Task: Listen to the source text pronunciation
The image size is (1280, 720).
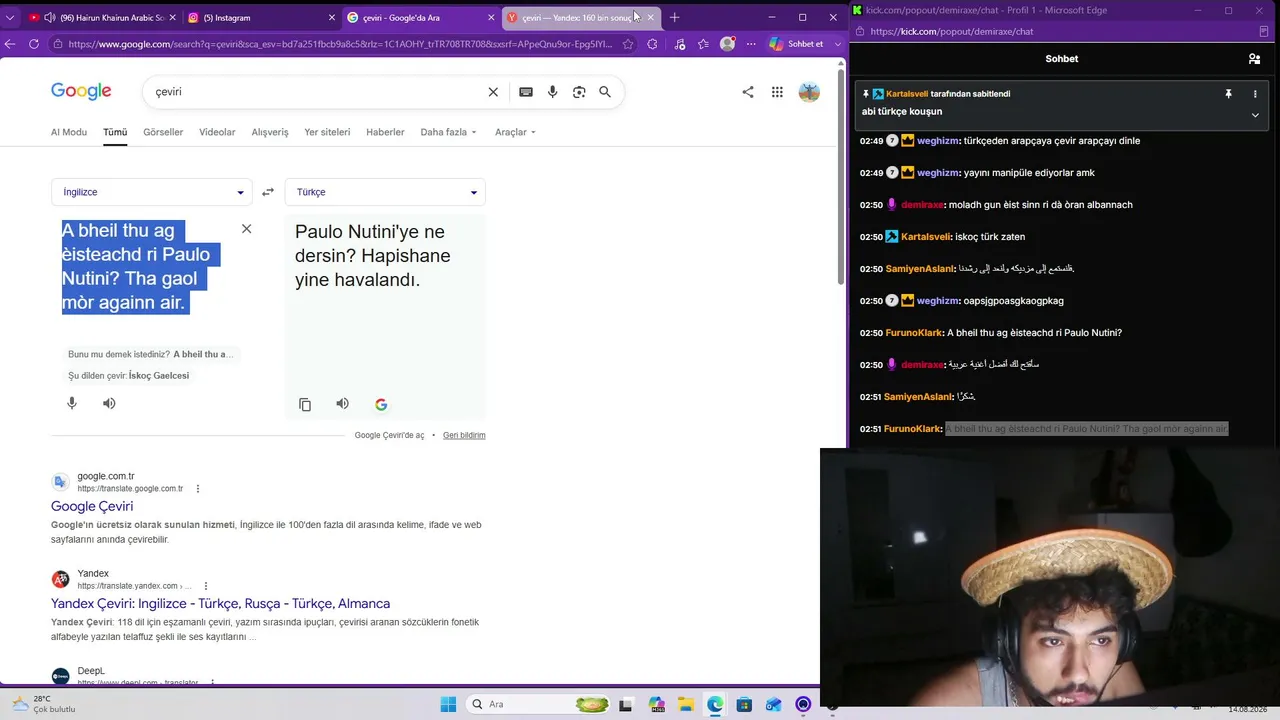Action: (x=109, y=403)
